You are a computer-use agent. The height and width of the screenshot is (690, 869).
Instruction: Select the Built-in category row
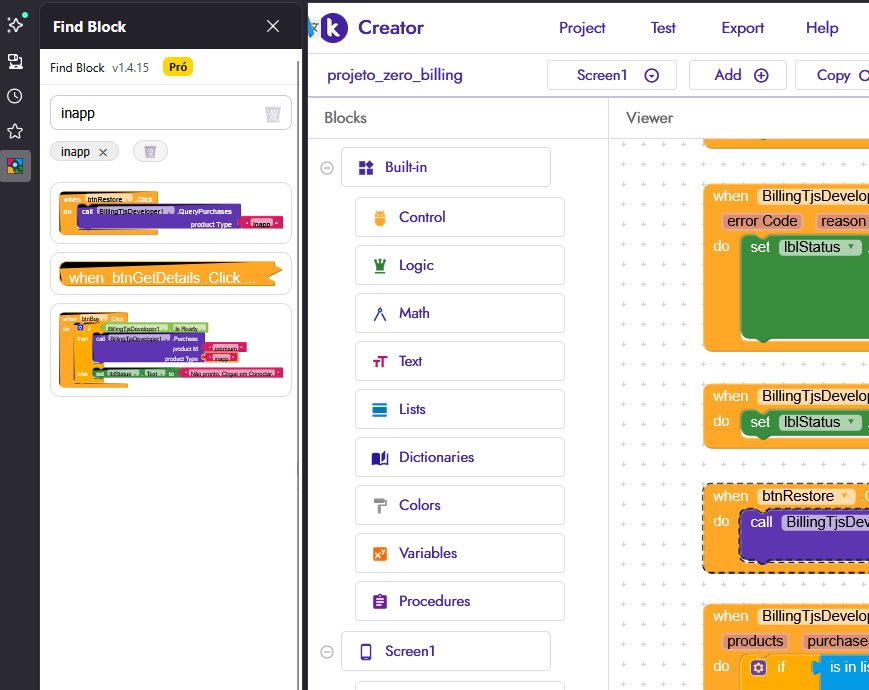pyautogui.click(x=446, y=167)
